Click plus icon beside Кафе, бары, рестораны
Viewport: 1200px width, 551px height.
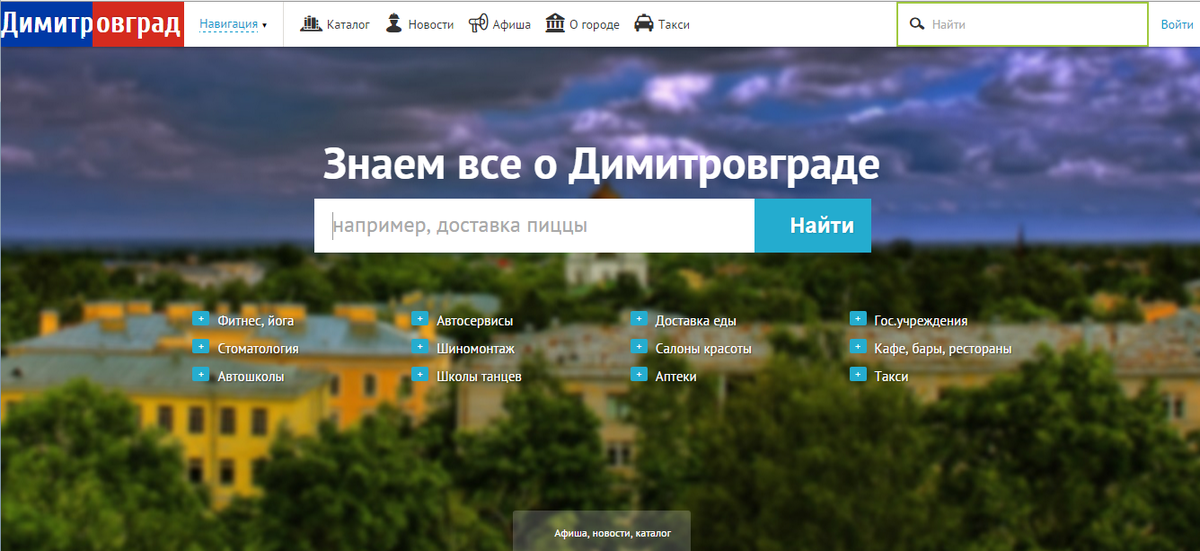click(x=857, y=347)
